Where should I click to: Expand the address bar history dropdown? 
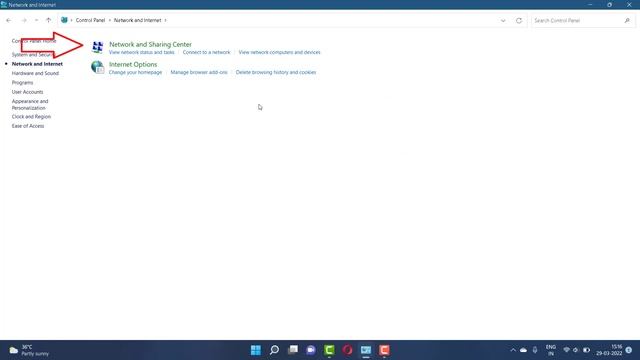click(x=503, y=20)
